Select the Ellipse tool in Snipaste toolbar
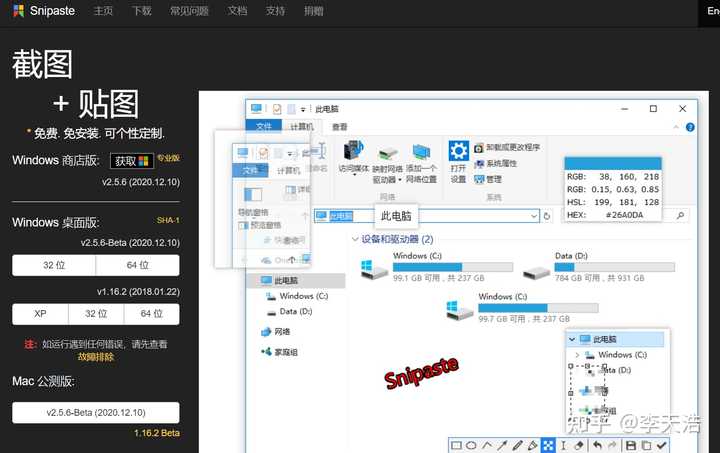Viewport: 720px width, 453px height. (x=471, y=445)
